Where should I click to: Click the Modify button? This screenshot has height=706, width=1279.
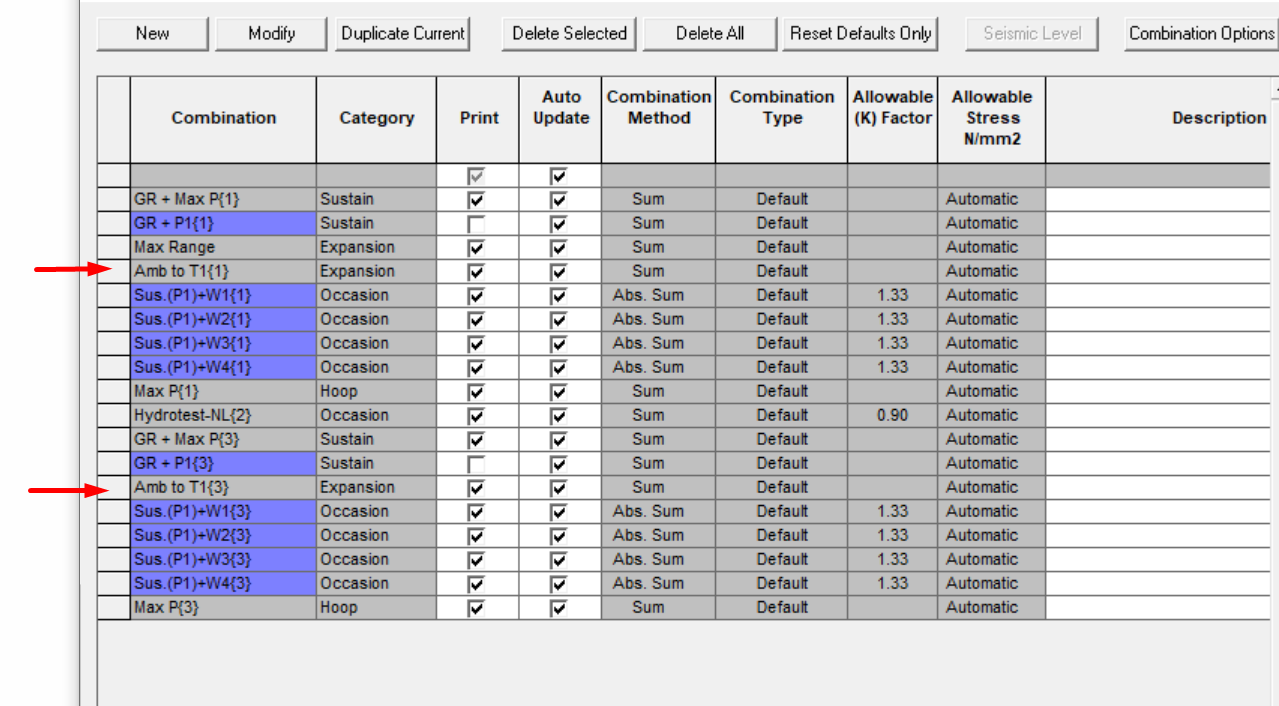click(271, 33)
